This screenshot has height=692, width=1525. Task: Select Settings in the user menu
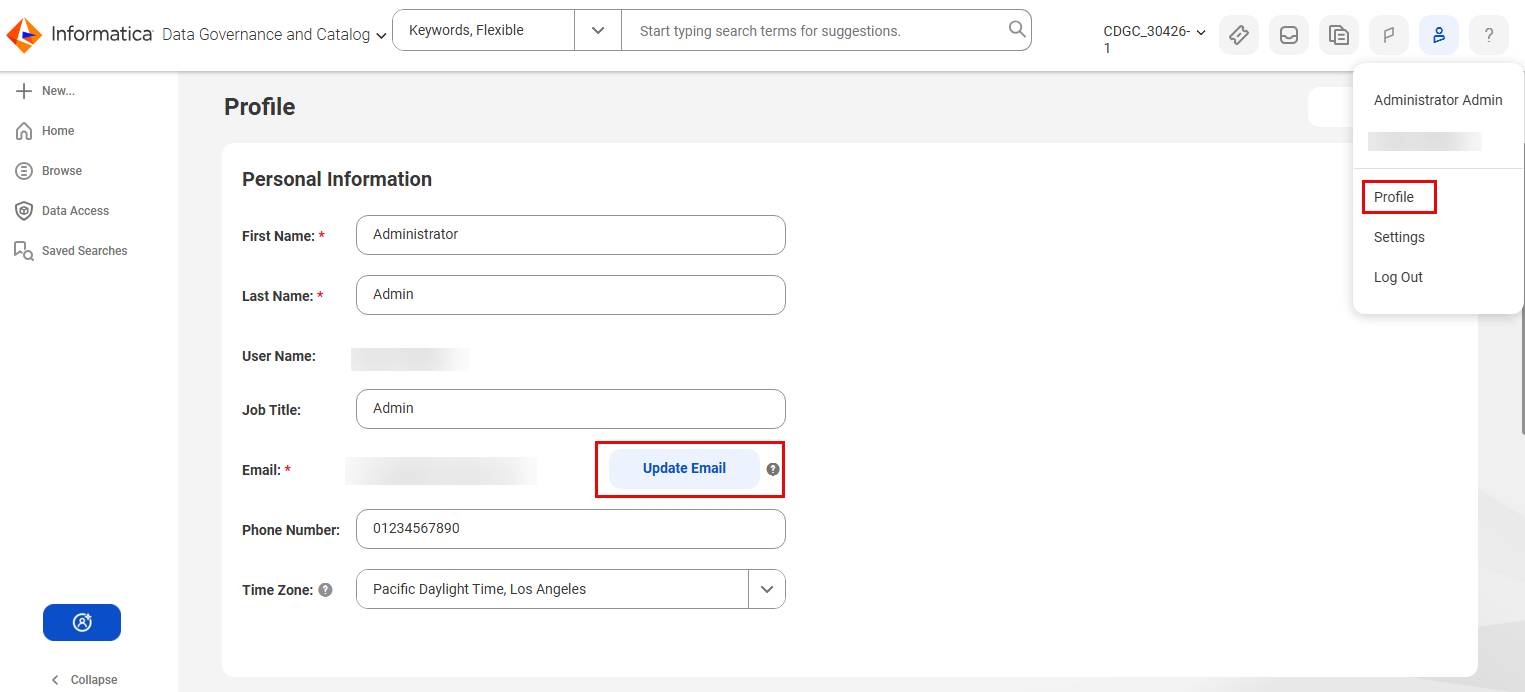point(1399,237)
